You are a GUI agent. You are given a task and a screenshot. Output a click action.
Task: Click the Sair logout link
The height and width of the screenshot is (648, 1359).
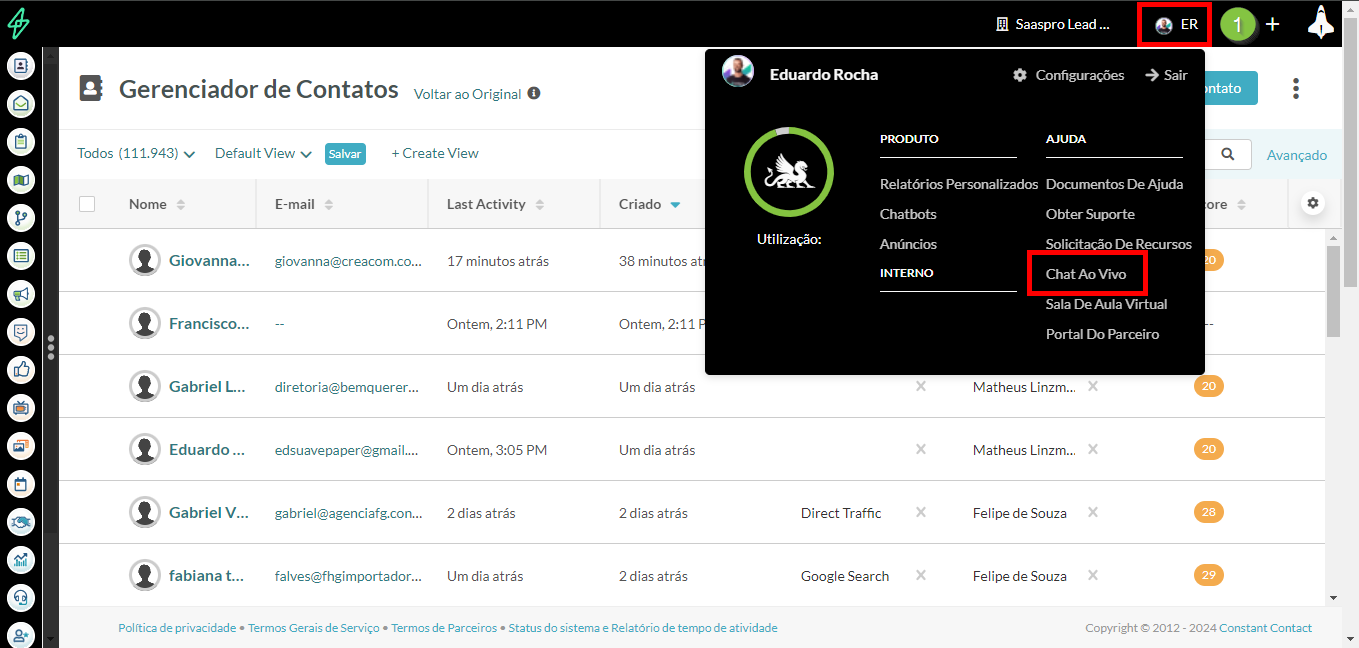pos(1166,75)
